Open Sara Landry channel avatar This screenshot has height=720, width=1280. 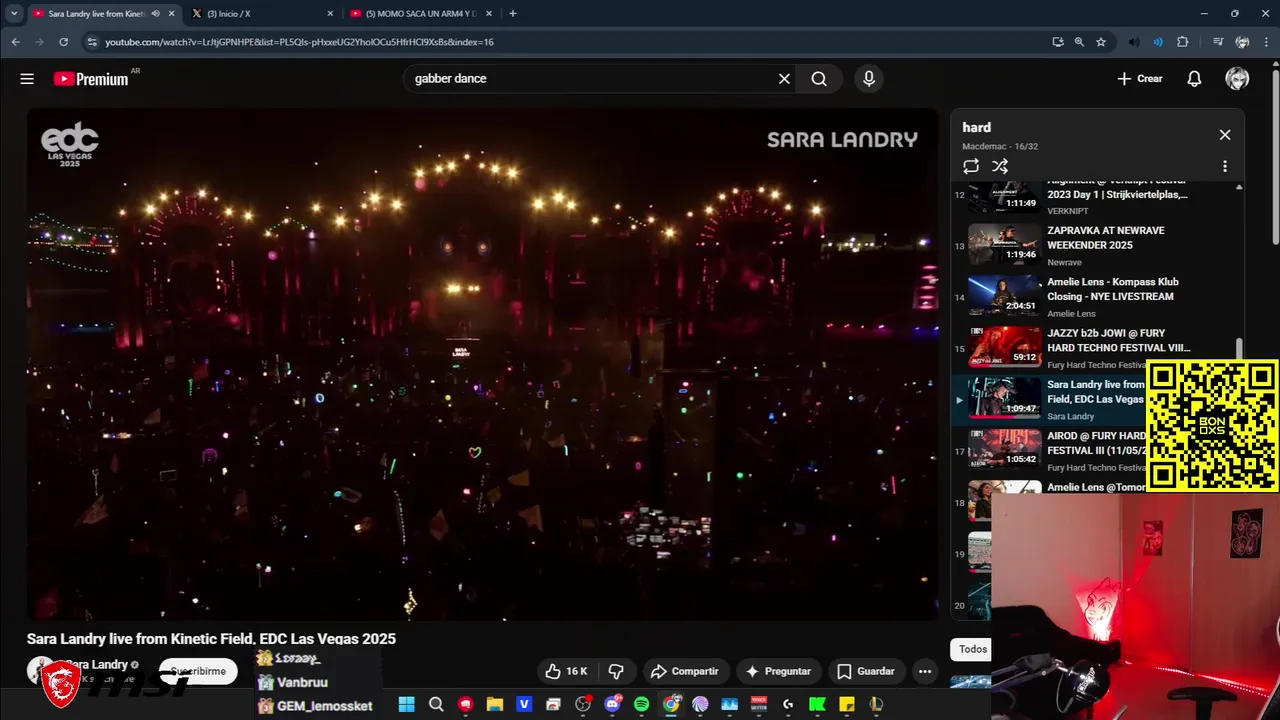coord(40,669)
